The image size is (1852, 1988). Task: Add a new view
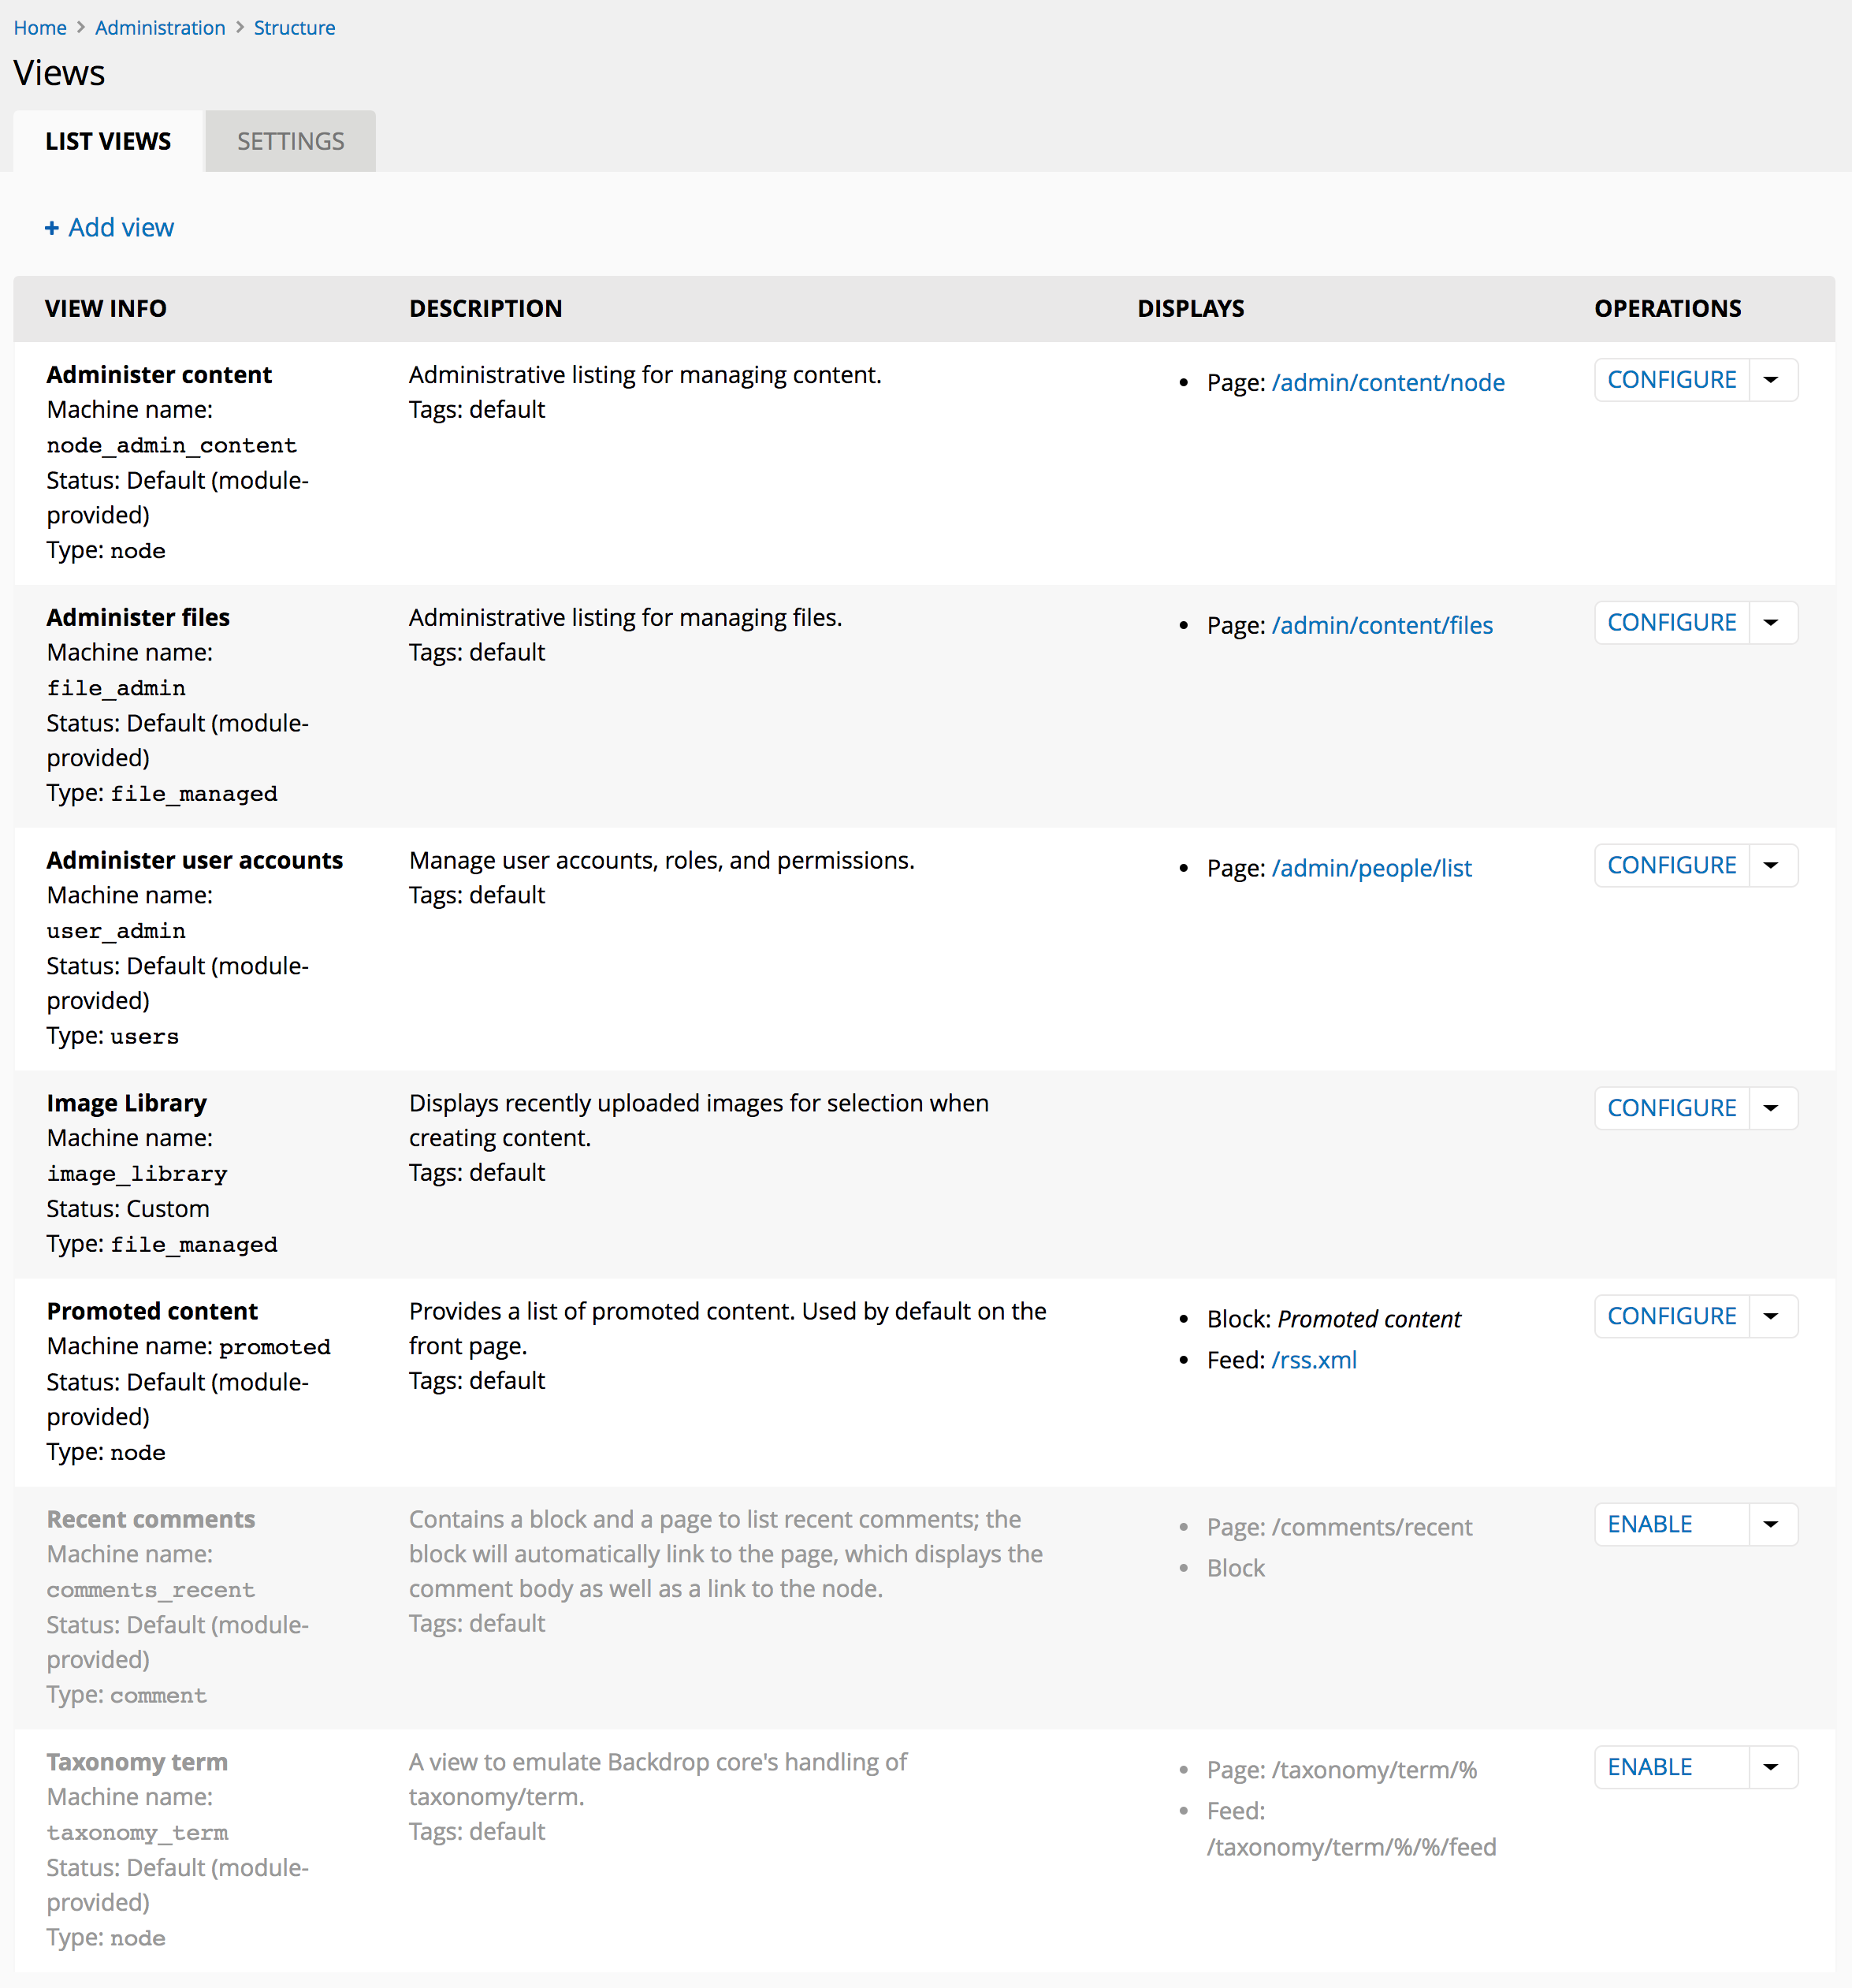[x=109, y=227]
